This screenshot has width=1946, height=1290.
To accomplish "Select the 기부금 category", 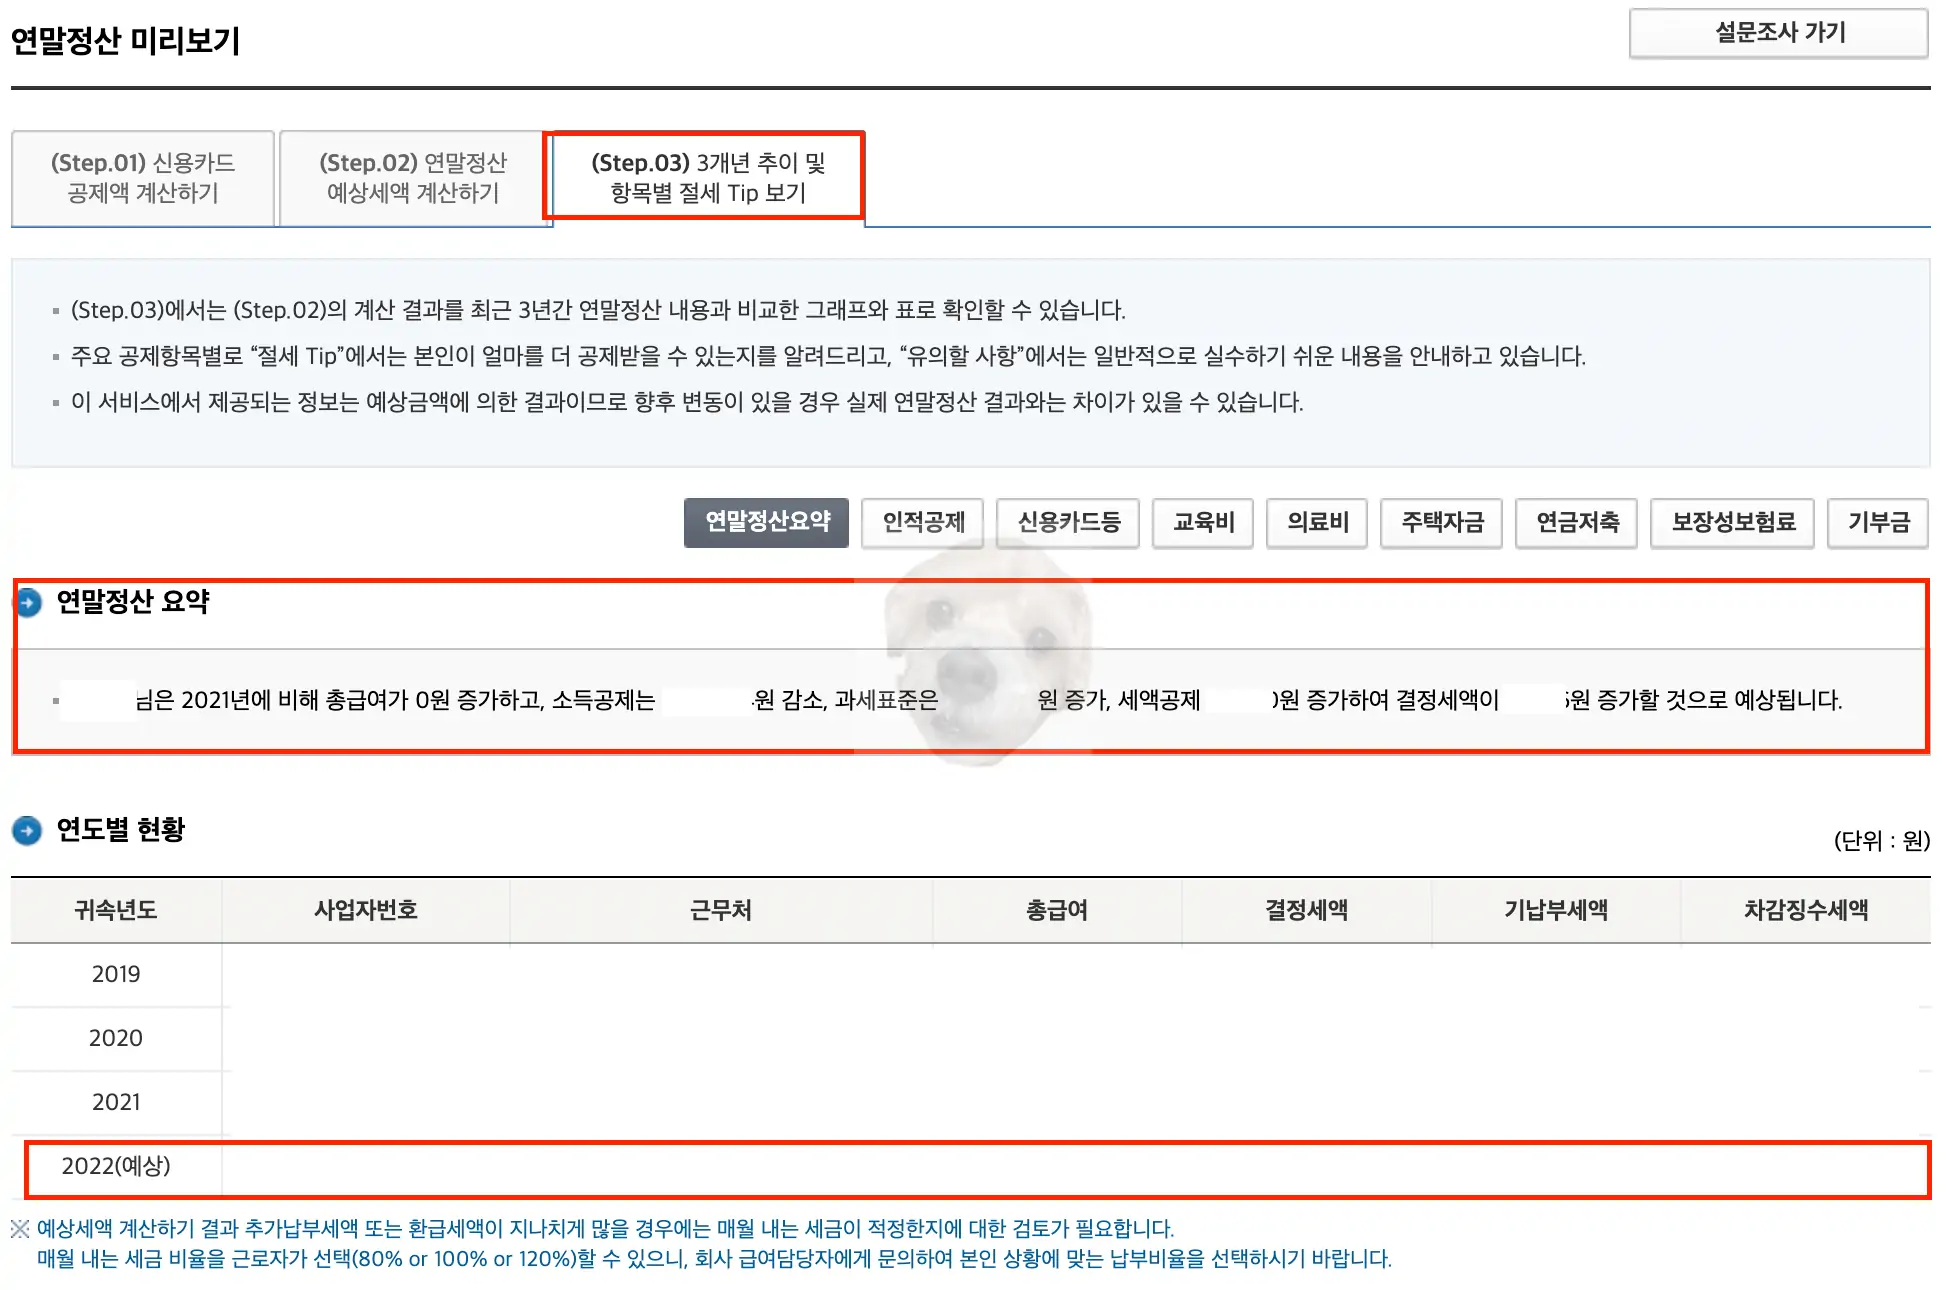I will point(1877,522).
